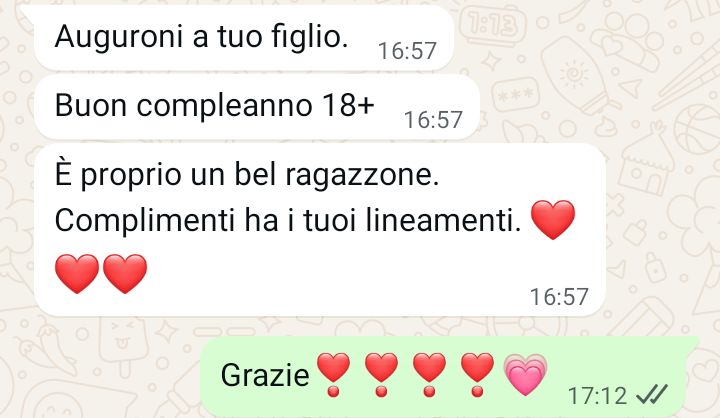Click 'Complimenti ha i tuoi lineamenti.' line
720x418 pixels.
pyautogui.click(x=288, y=220)
